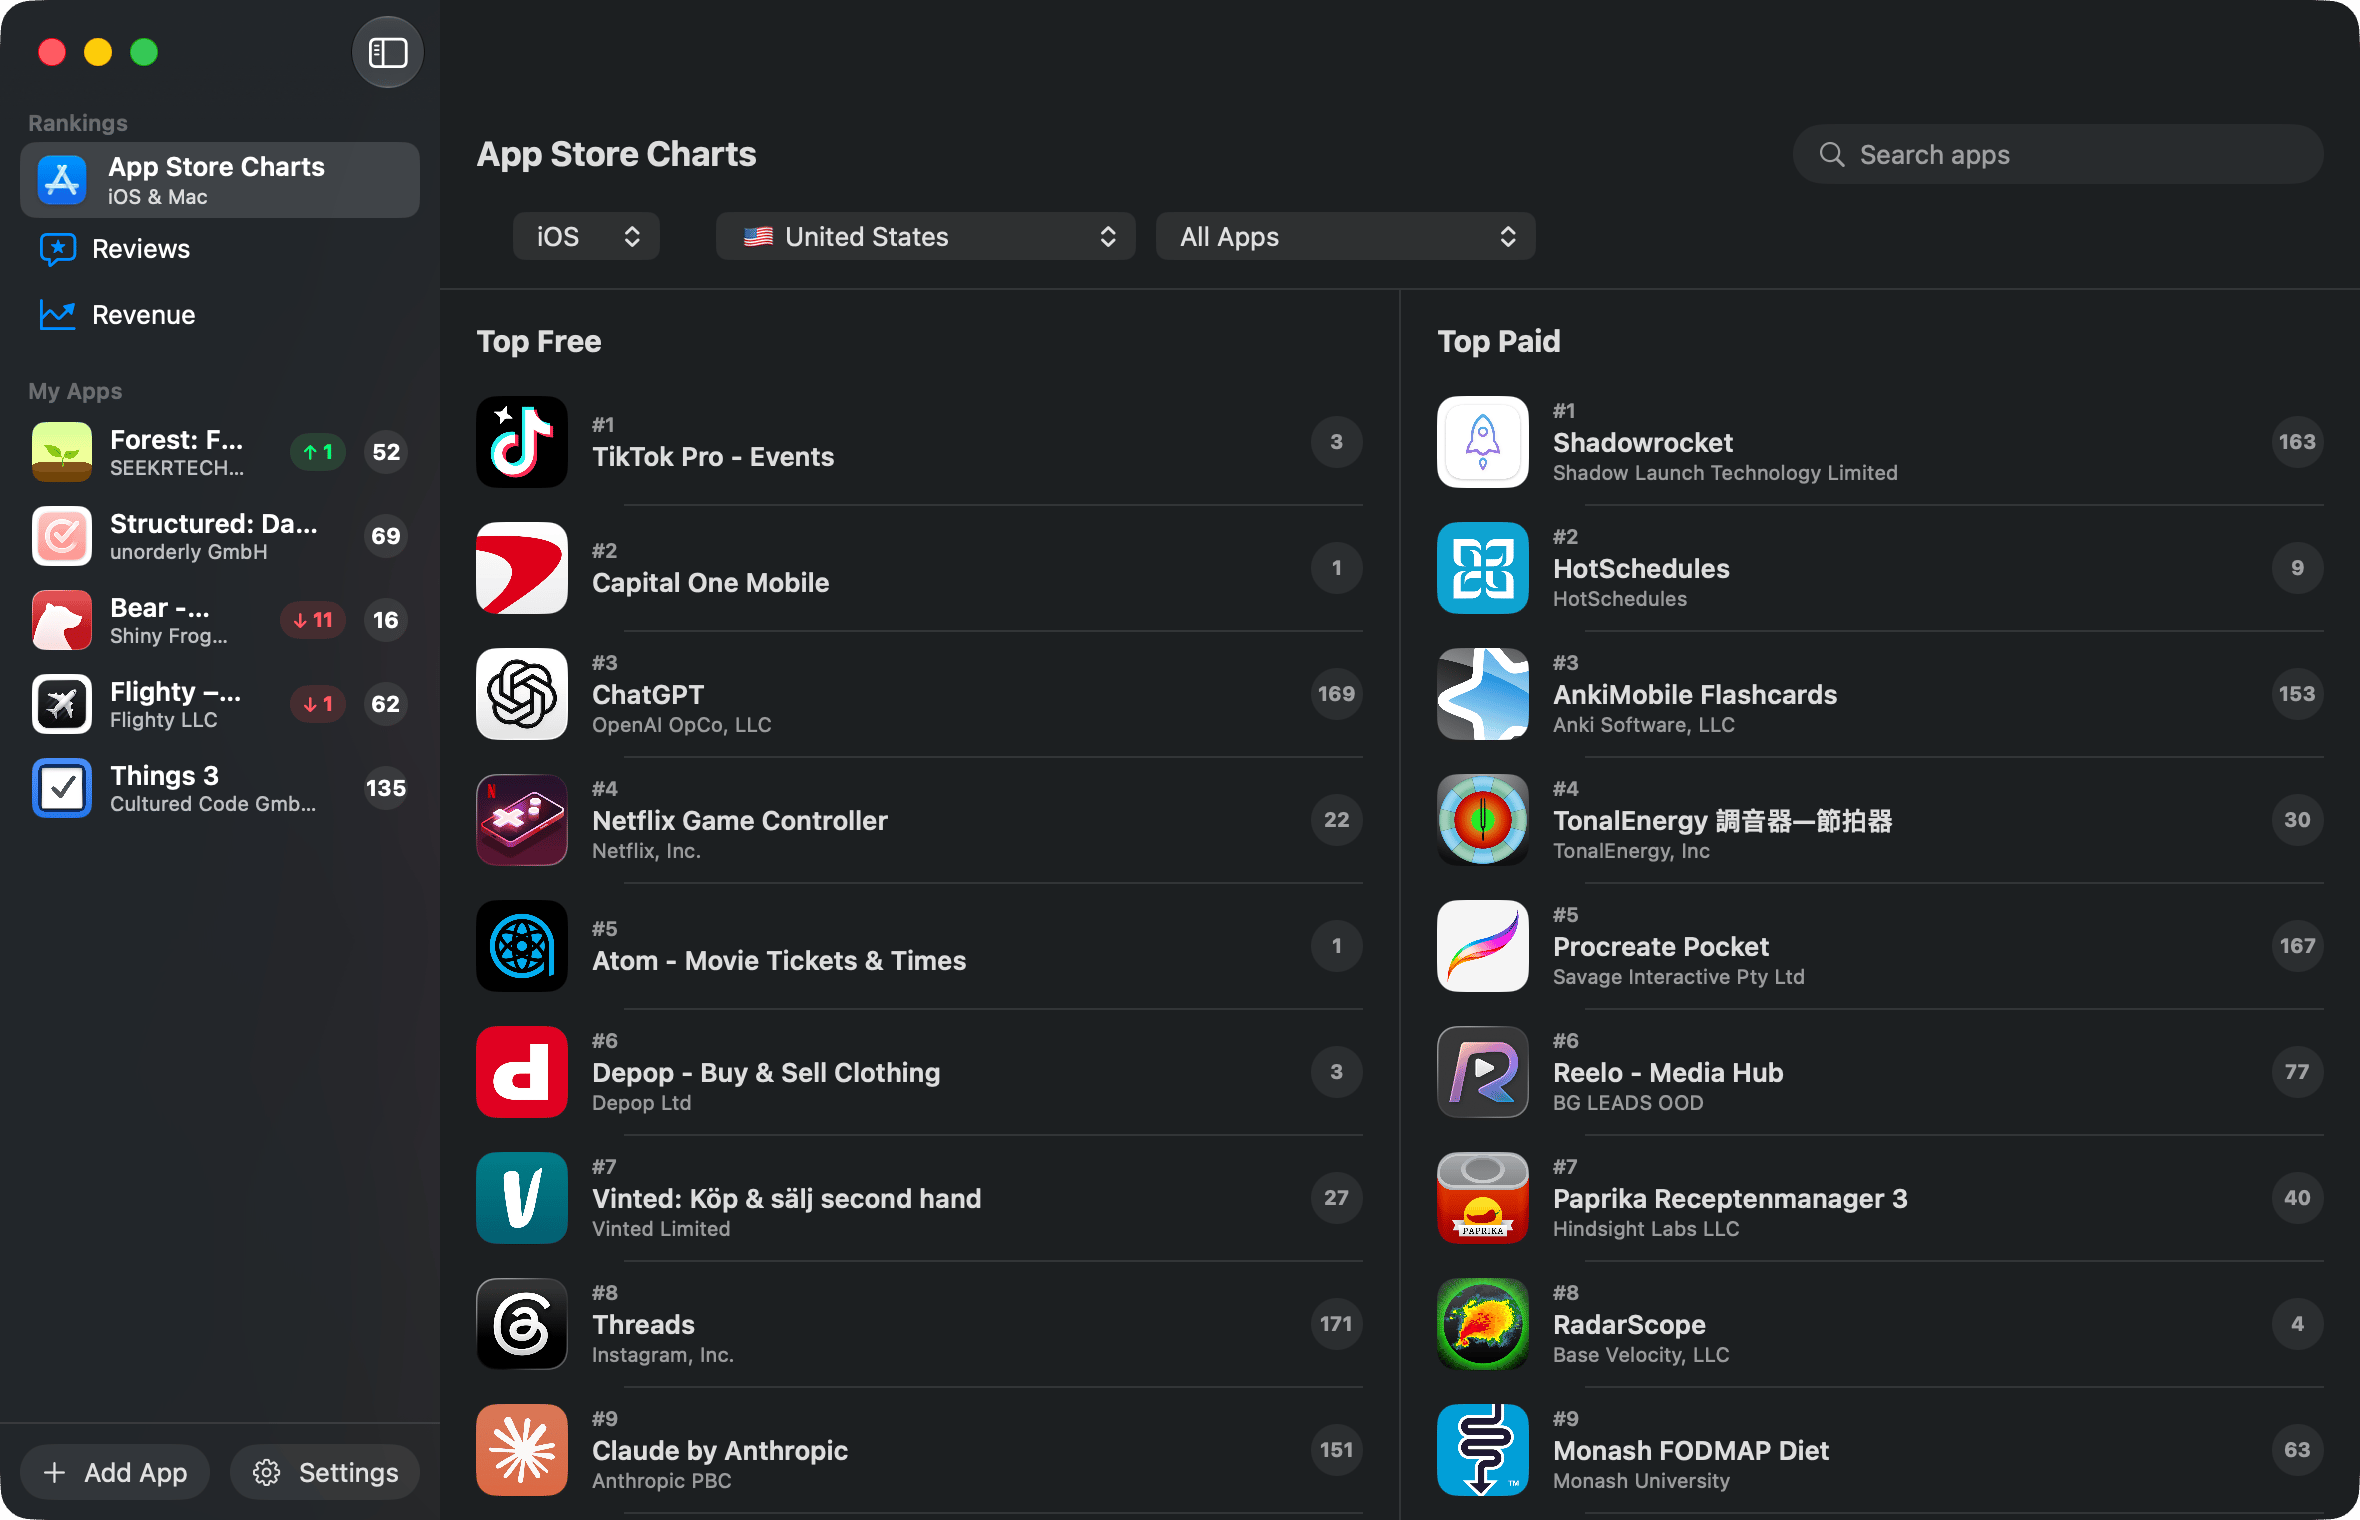Screen dimensions: 2360x1520
Task: Click the 169 count badge for ChatGPT
Action: pos(1337,694)
